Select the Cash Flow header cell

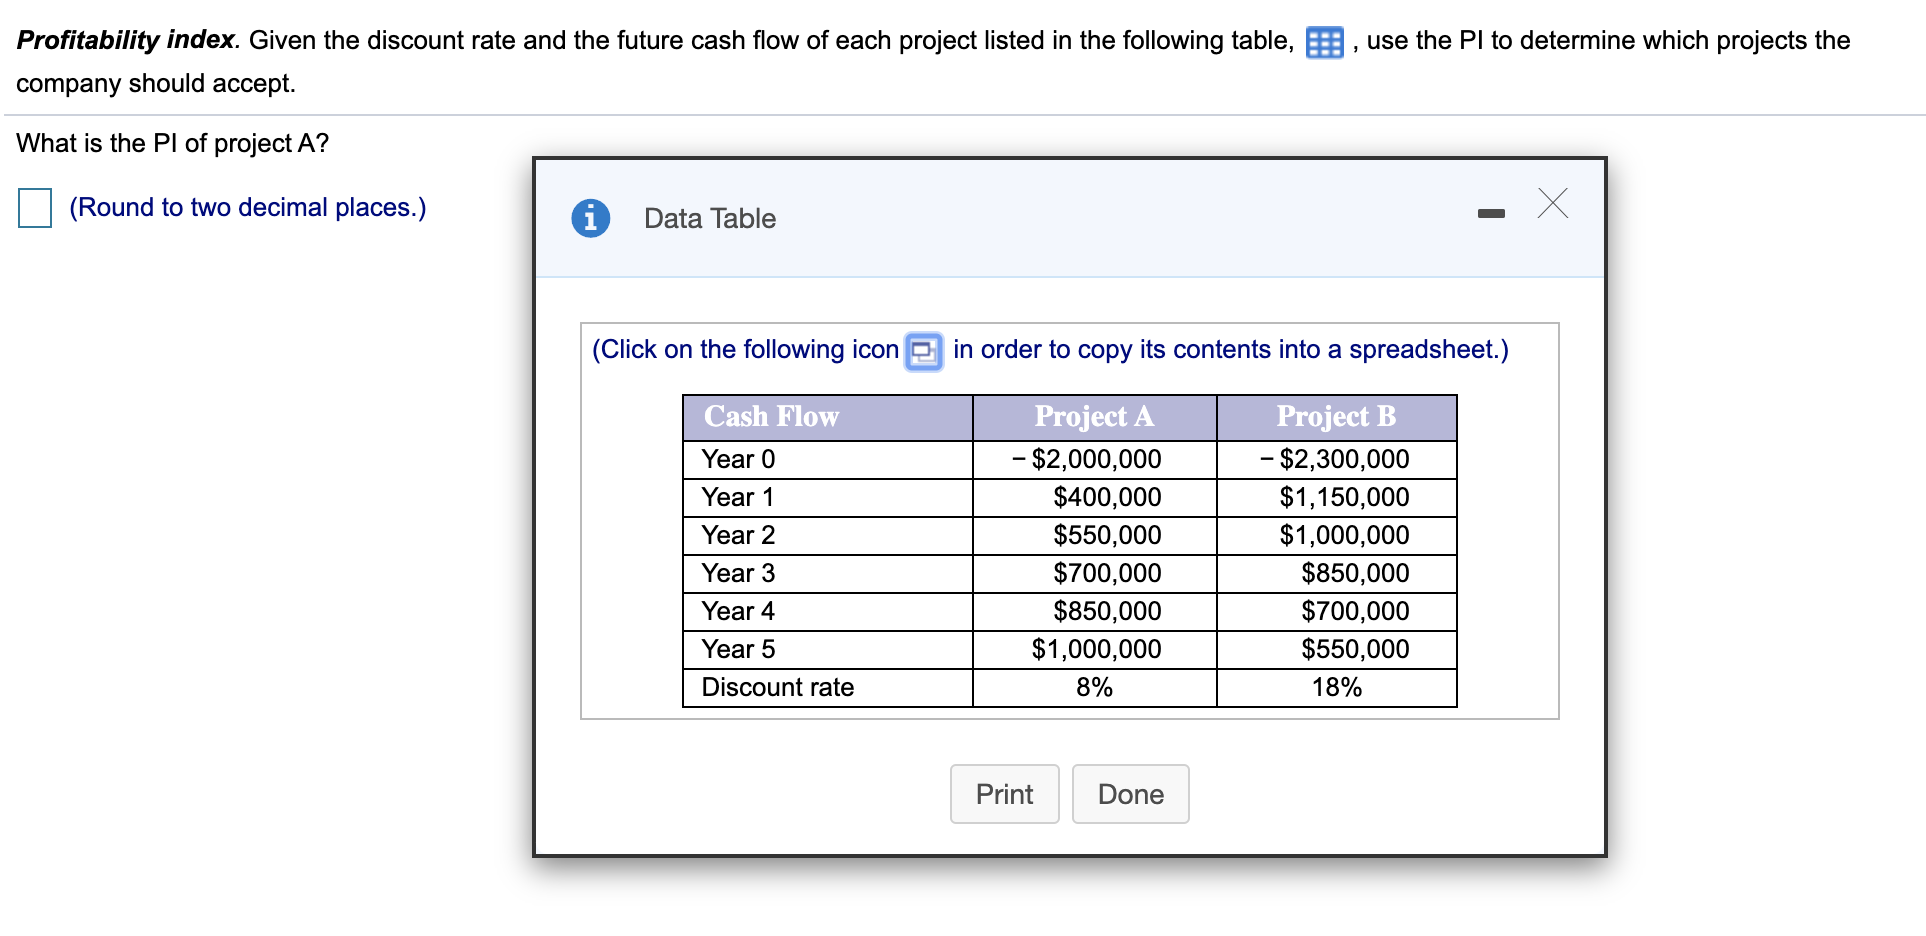(770, 416)
